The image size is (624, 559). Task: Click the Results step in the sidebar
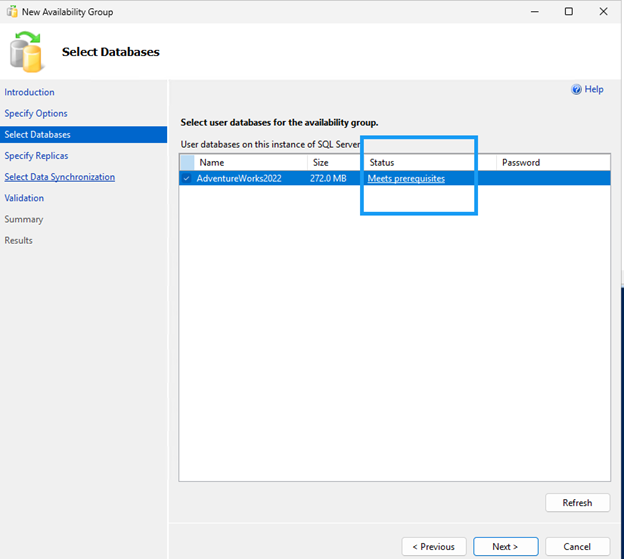click(x=18, y=240)
